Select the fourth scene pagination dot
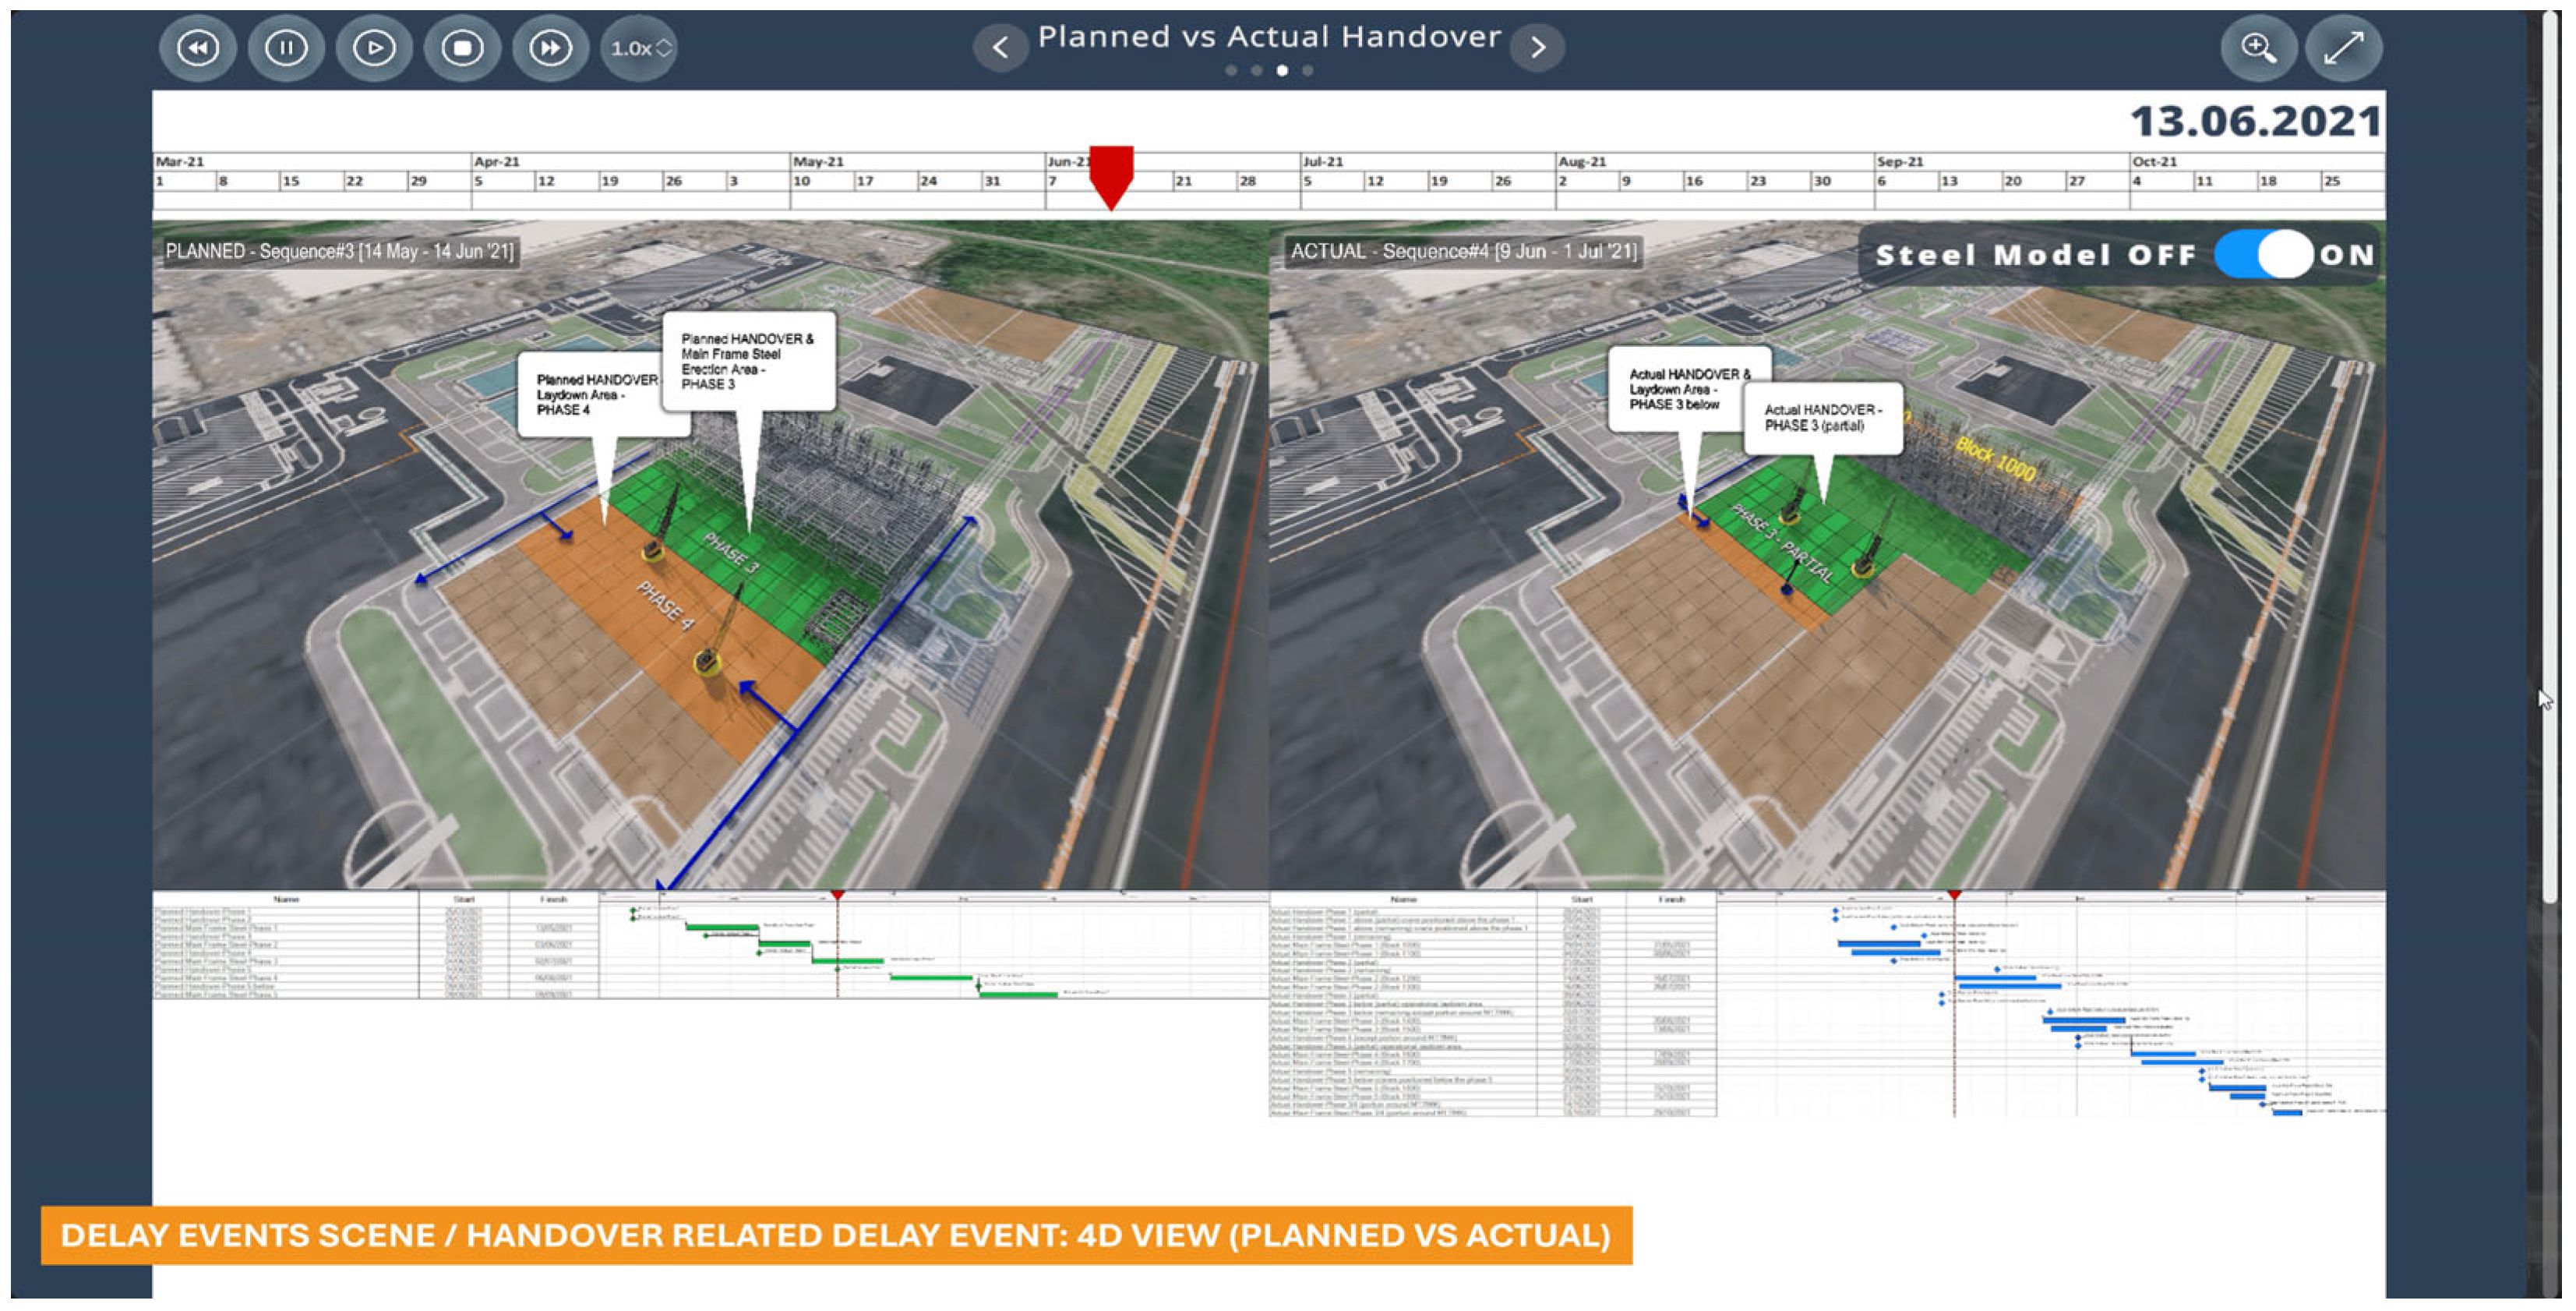 click(x=1308, y=70)
